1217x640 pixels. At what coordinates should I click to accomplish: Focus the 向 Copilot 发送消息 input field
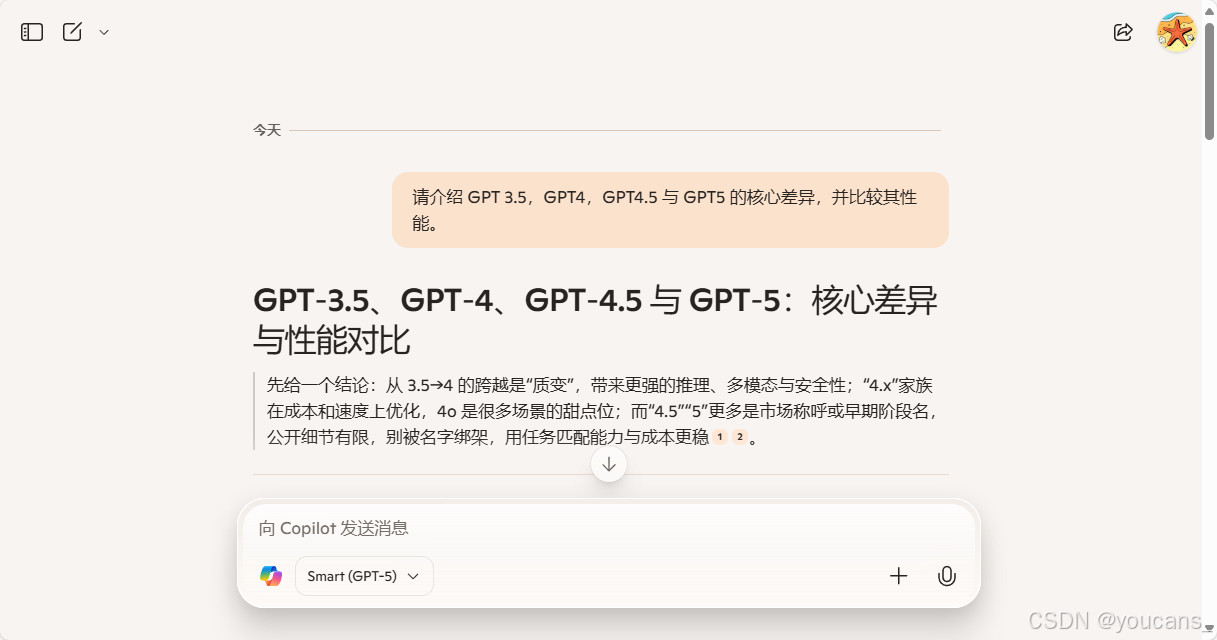click(609, 528)
